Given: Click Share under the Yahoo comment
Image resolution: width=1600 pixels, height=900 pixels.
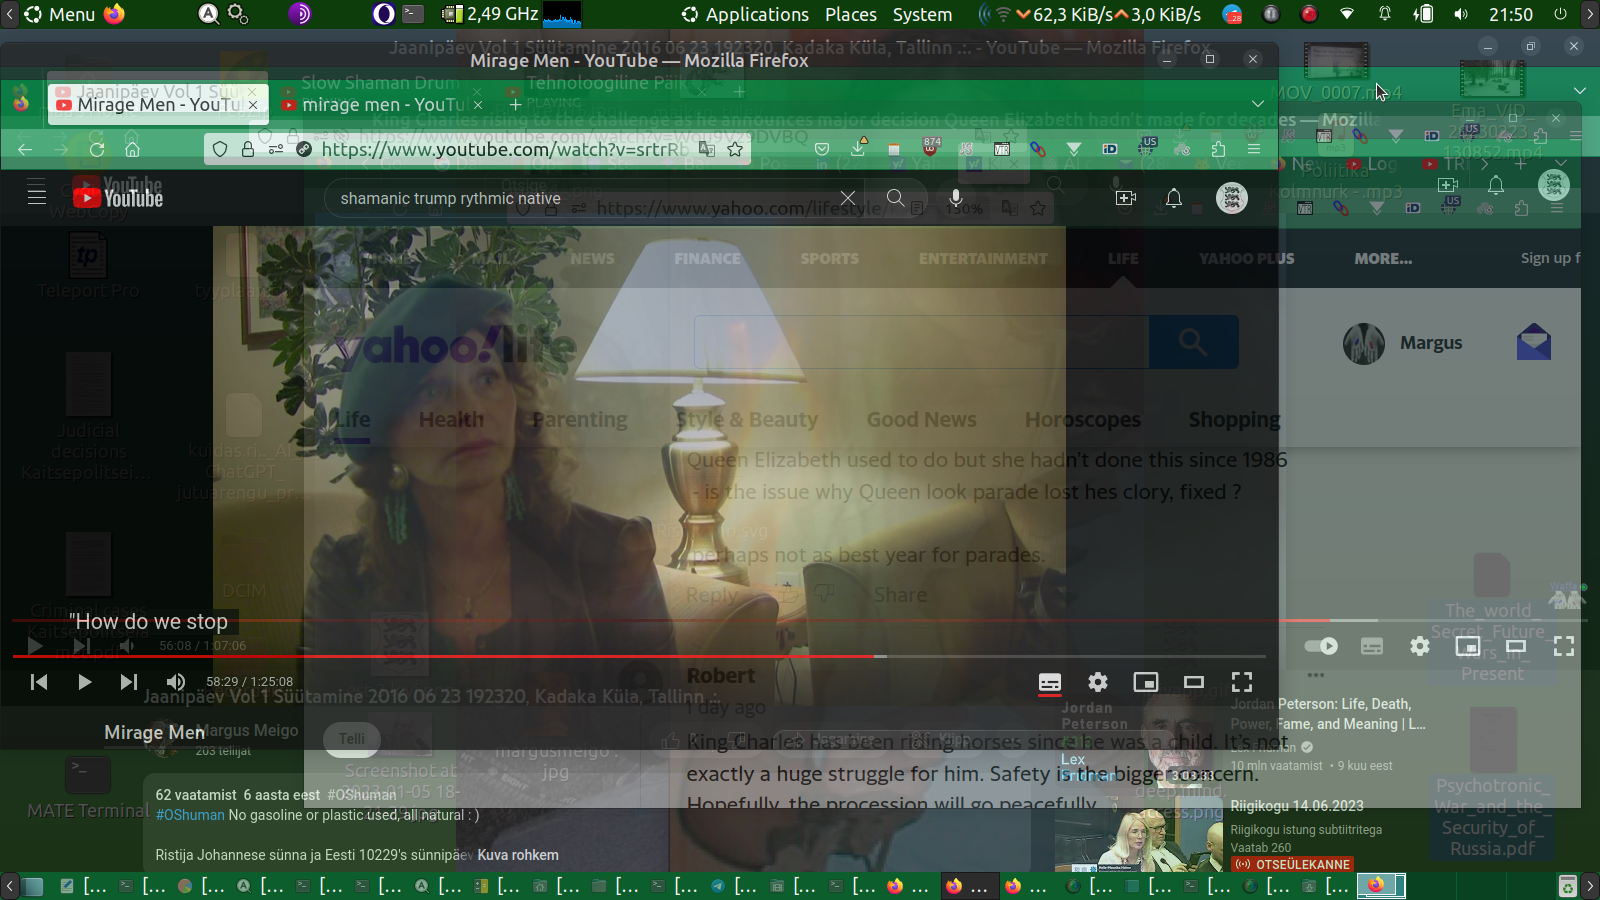Looking at the screenshot, I should pos(900,595).
